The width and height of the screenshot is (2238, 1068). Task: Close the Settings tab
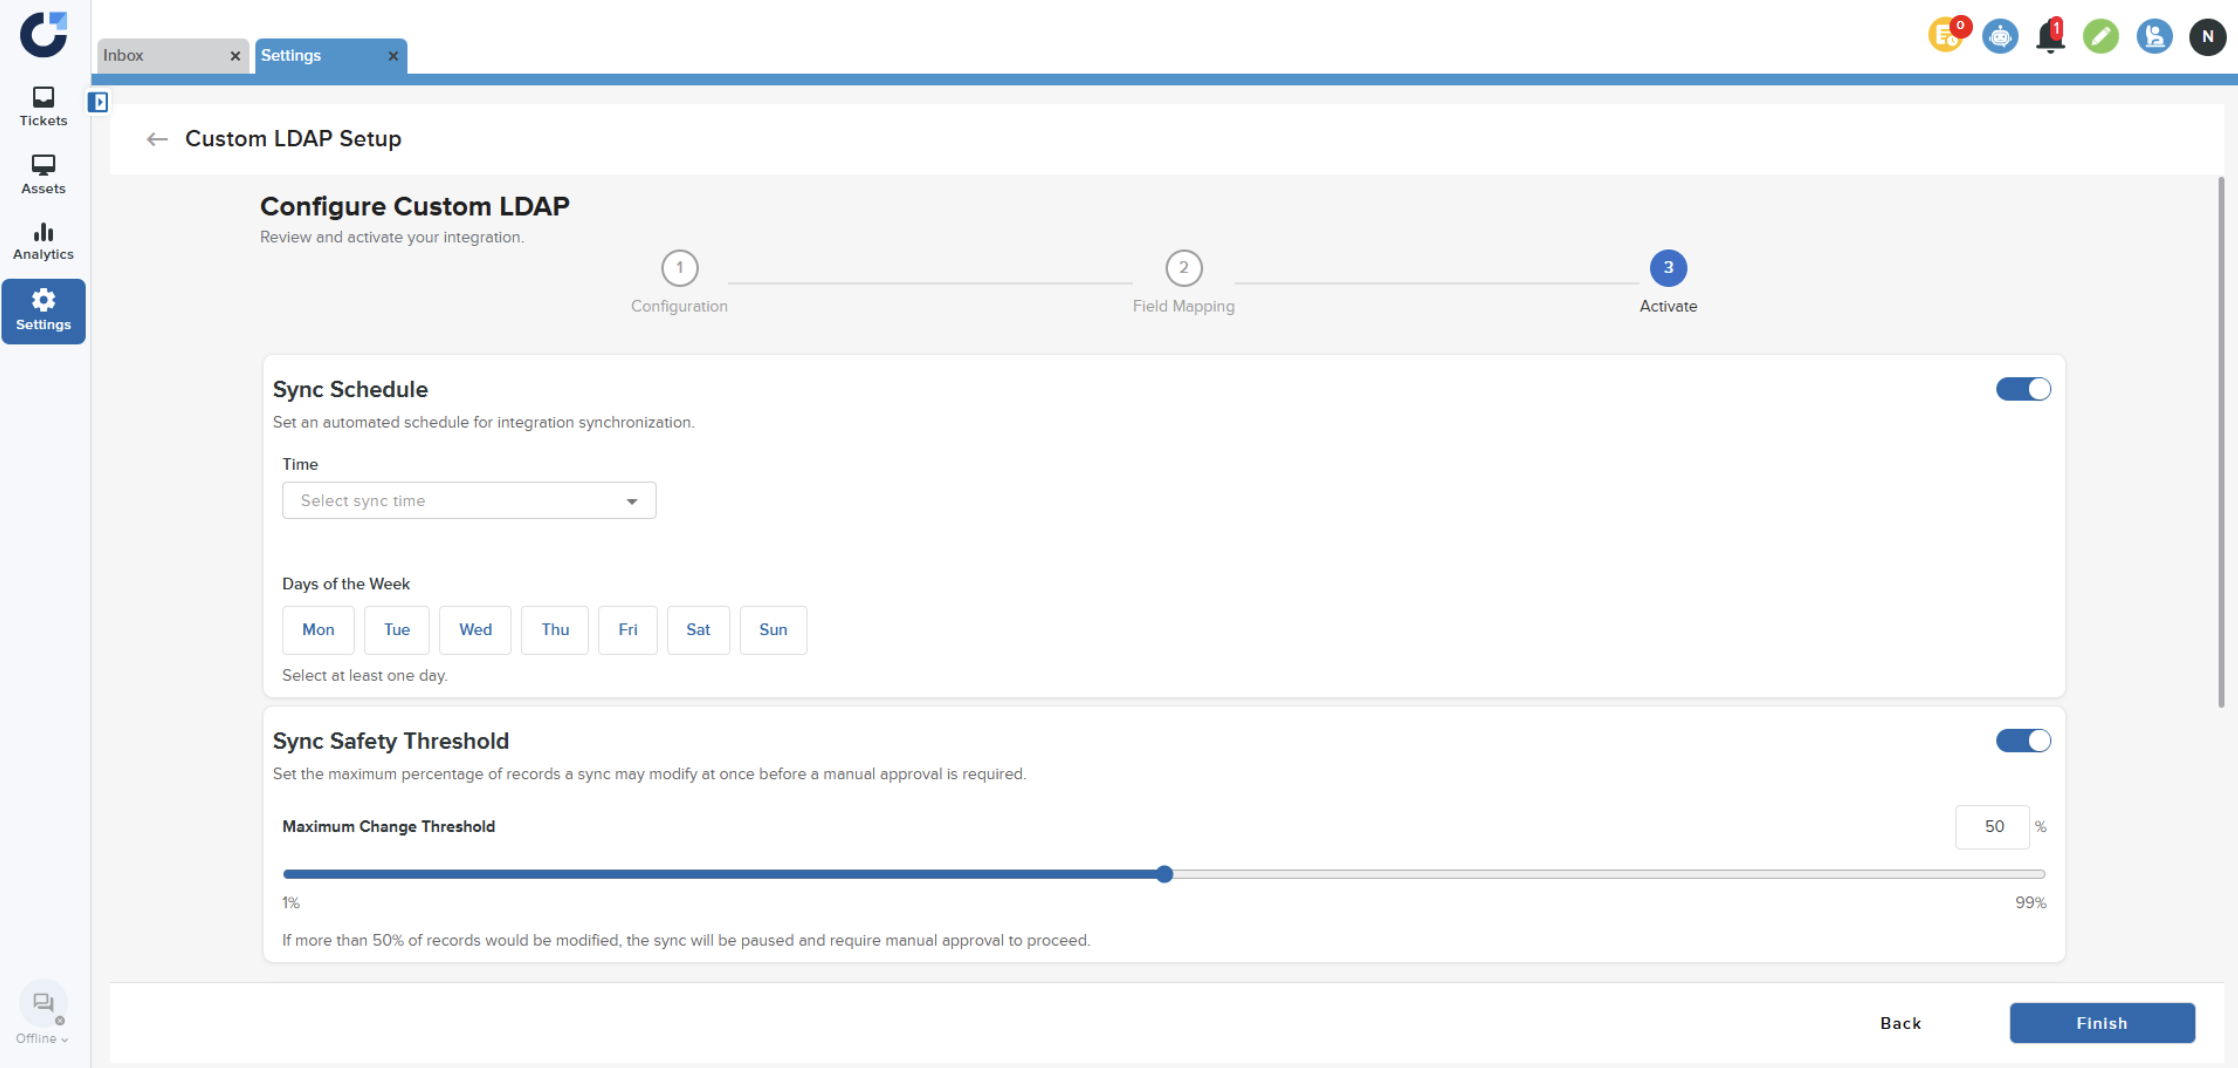pyautogui.click(x=393, y=56)
